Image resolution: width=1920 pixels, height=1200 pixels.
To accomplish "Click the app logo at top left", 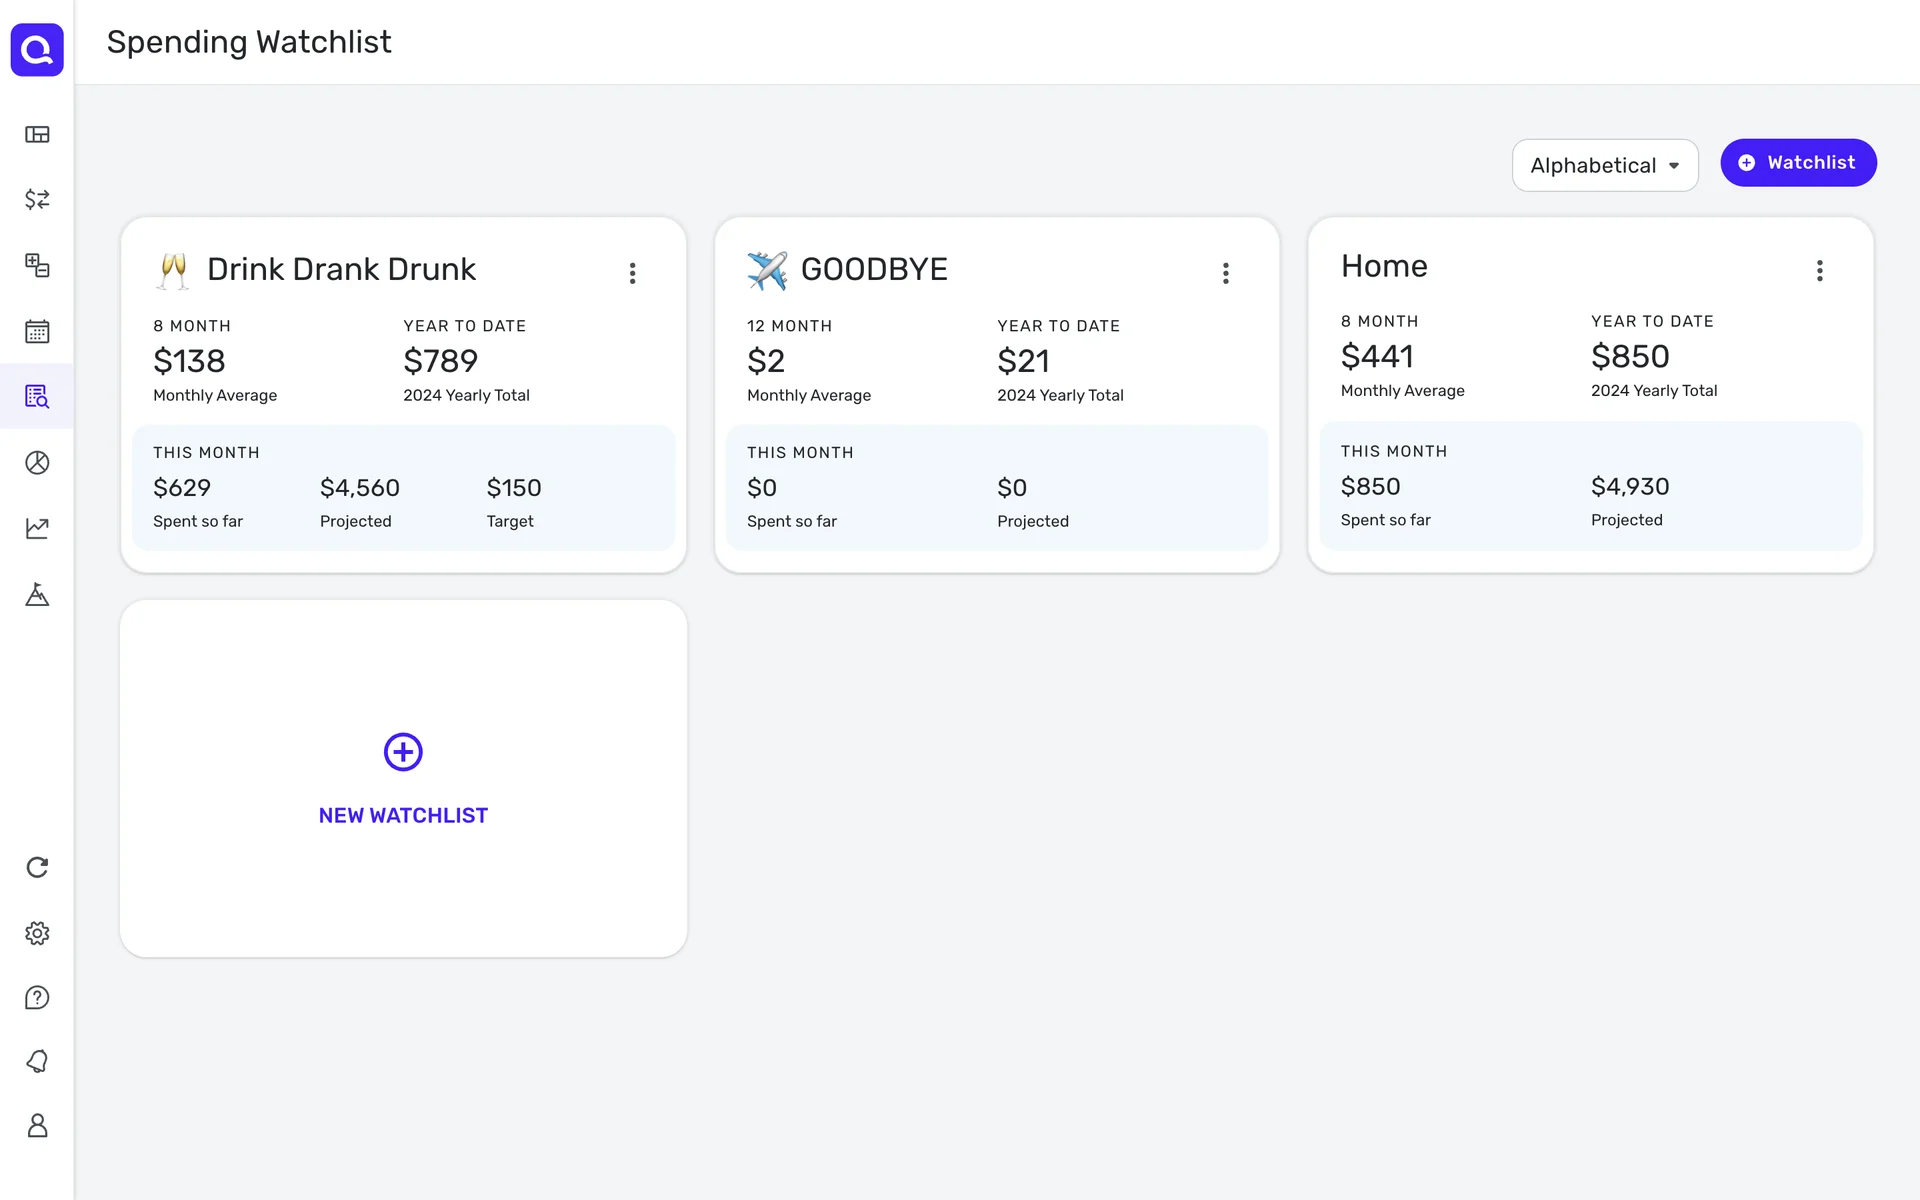I will pyautogui.click(x=37, y=49).
